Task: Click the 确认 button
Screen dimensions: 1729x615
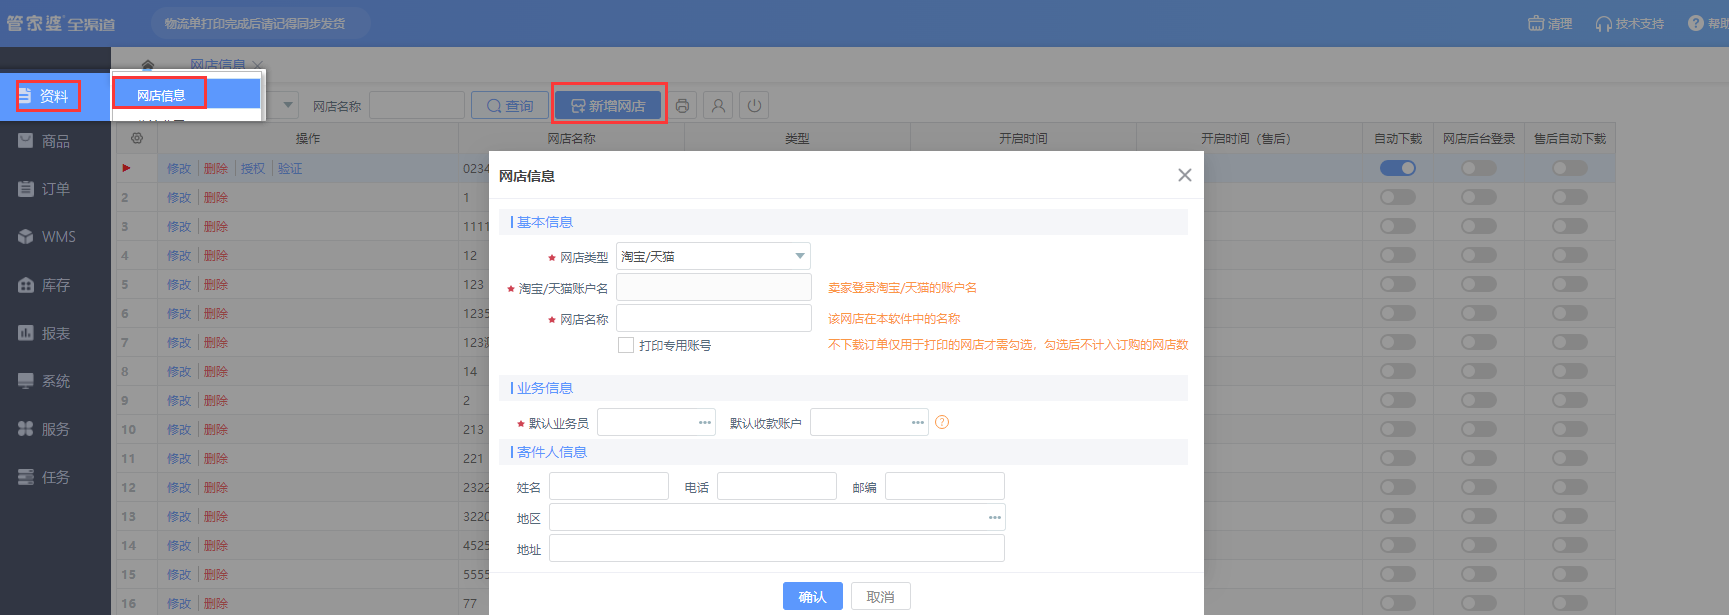Action: click(812, 597)
